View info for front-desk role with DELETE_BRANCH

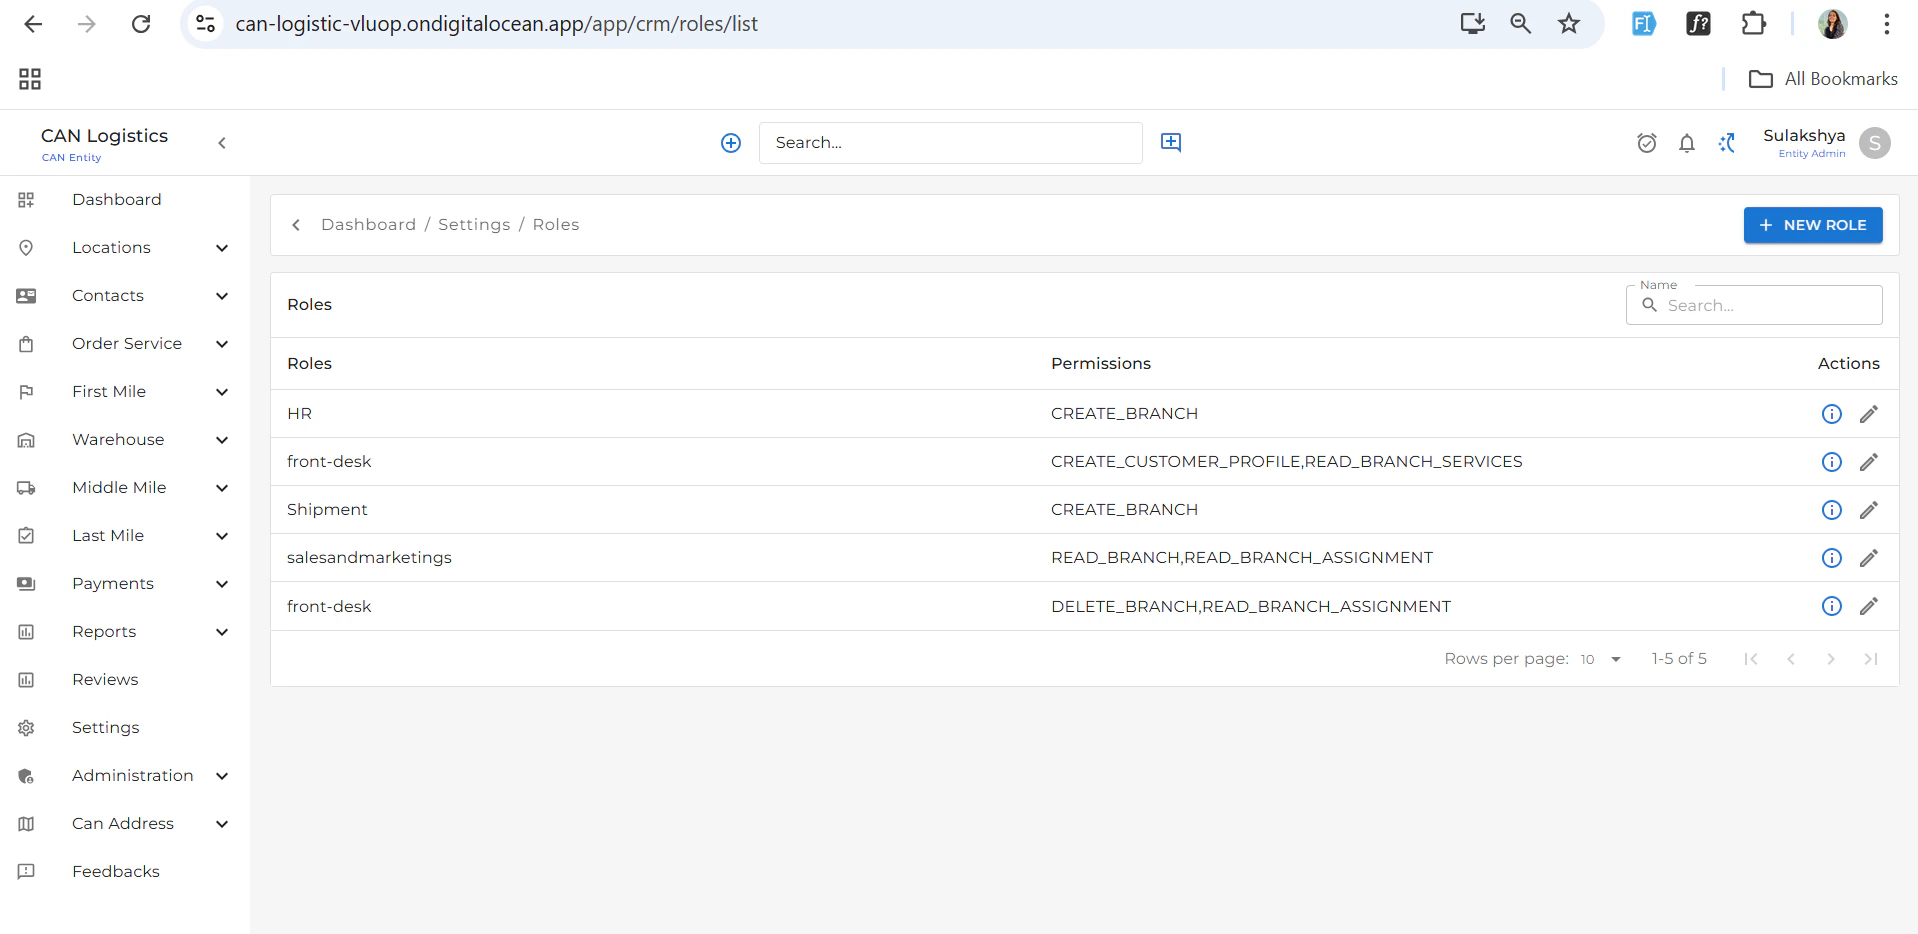[x=1832, y=606]
